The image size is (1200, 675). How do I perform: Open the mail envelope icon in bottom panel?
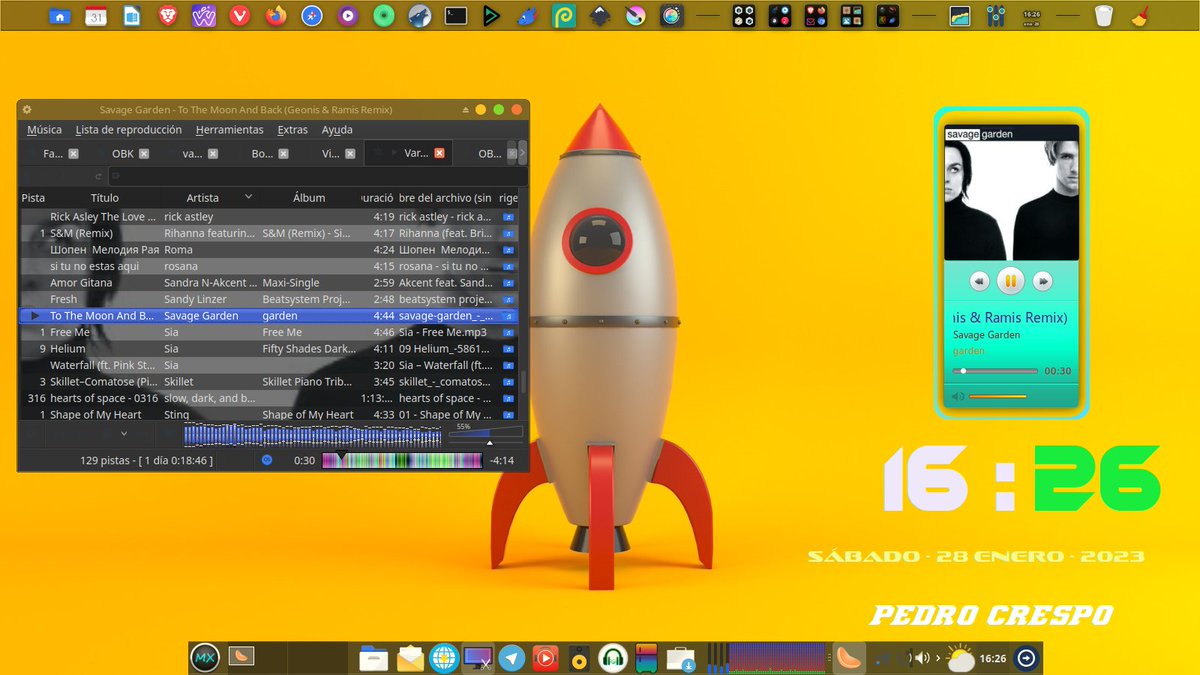410,658
